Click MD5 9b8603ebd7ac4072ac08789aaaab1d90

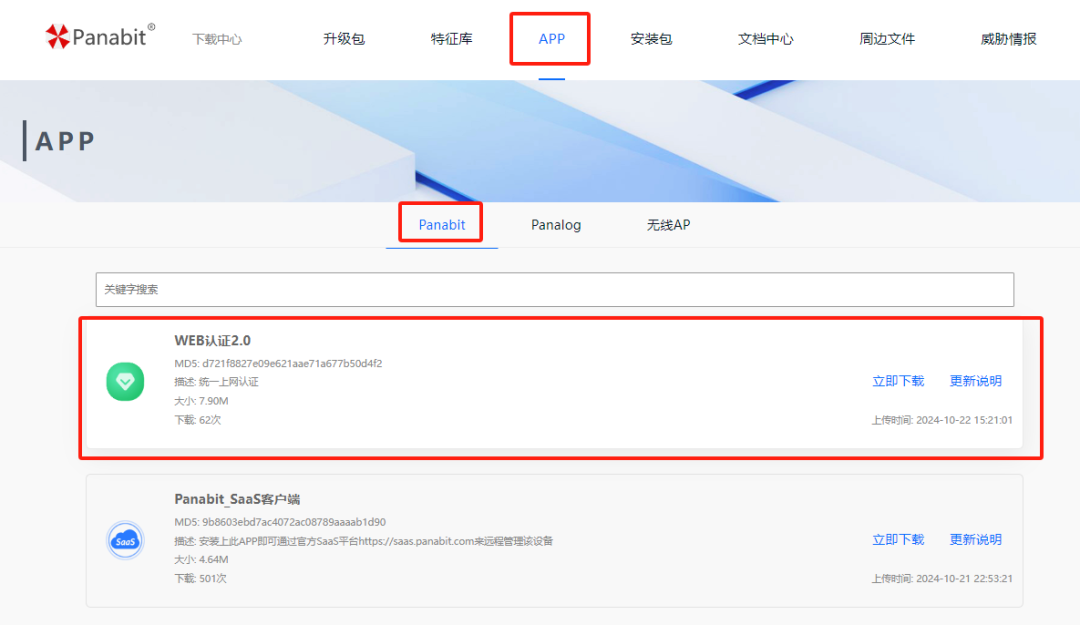(280, 522)
